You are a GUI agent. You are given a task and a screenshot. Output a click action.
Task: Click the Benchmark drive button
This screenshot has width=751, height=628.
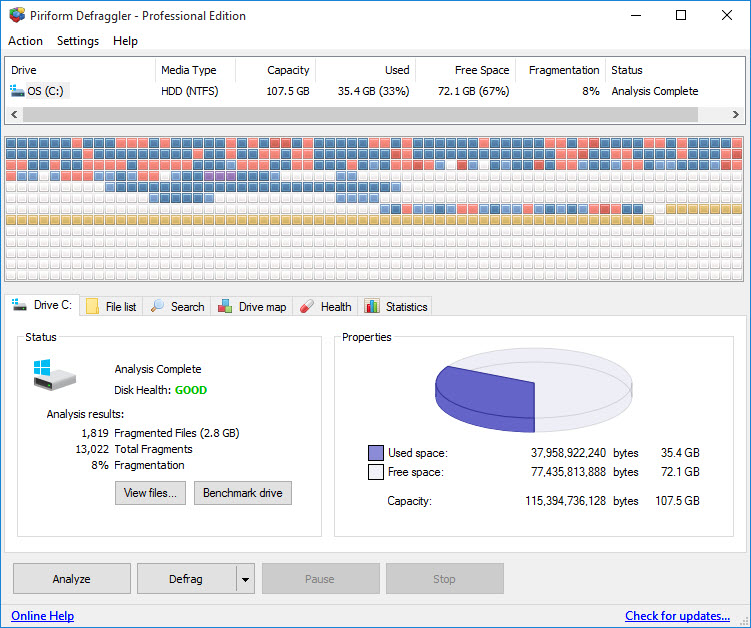[243, 493]
